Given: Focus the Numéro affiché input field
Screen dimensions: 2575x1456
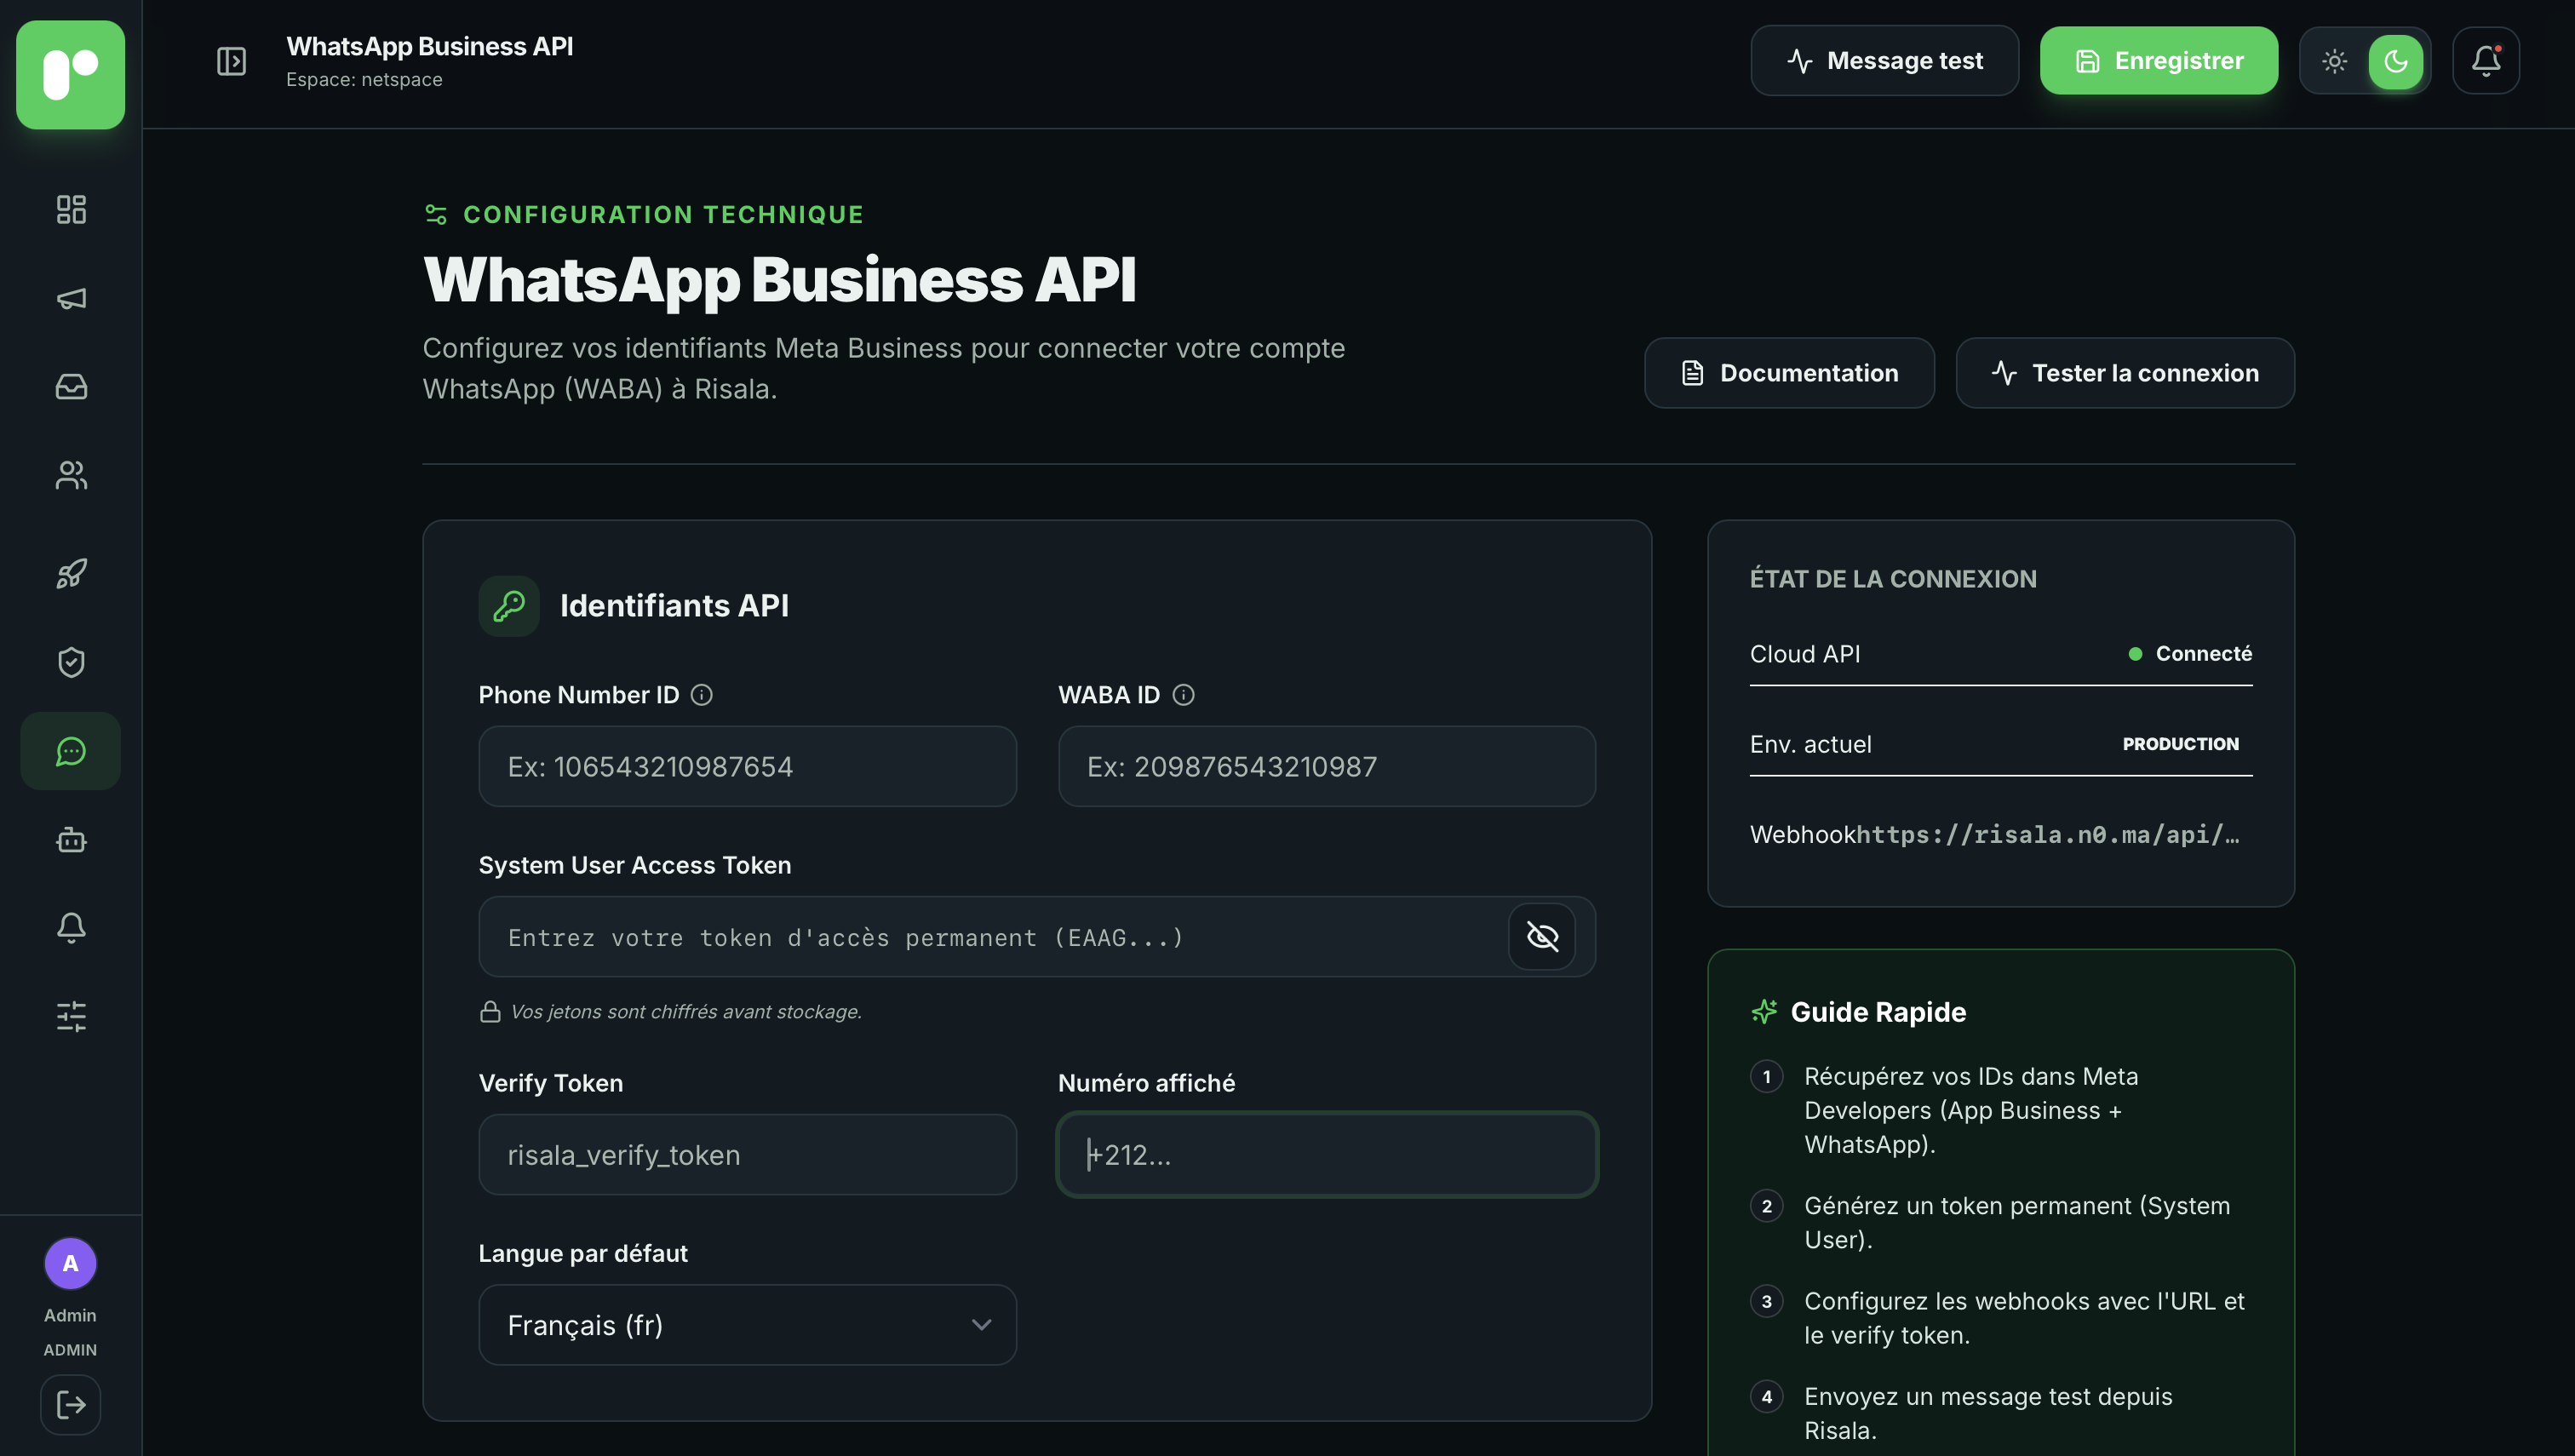Looking at the screenshot, I should pos(1327,1155).
